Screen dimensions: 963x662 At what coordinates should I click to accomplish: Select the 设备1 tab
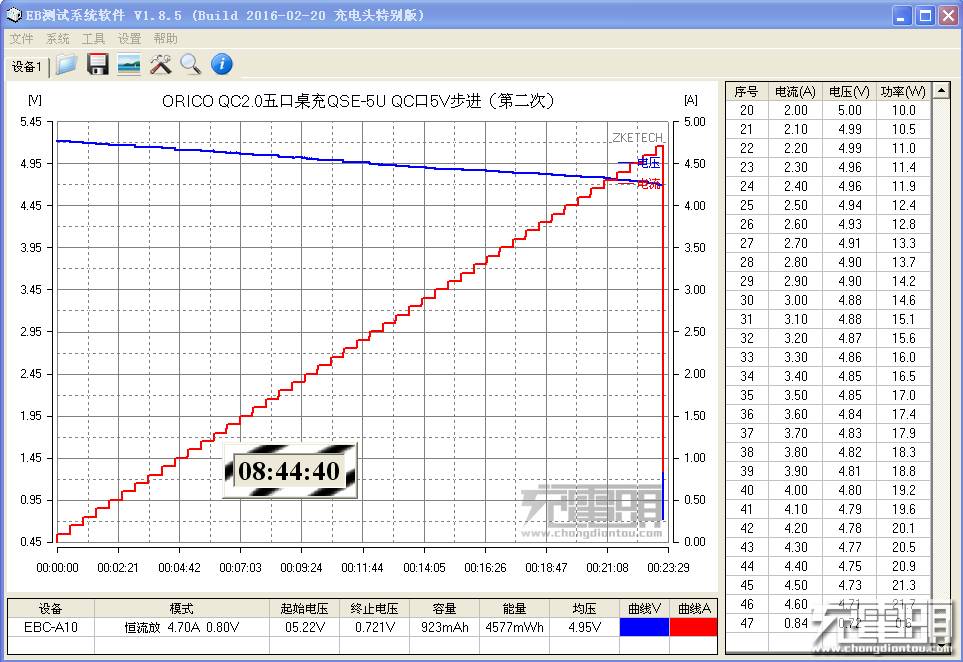click(26, 66)
